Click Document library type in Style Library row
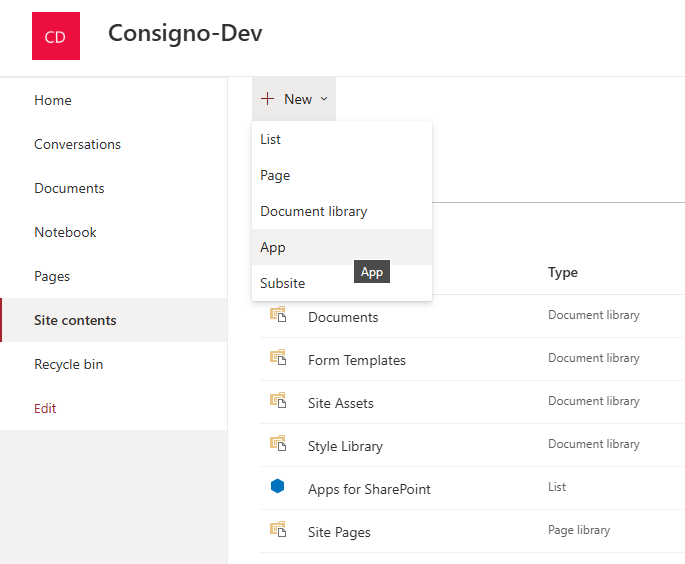This screenshot has height=564, width=685. coord(594,444)
